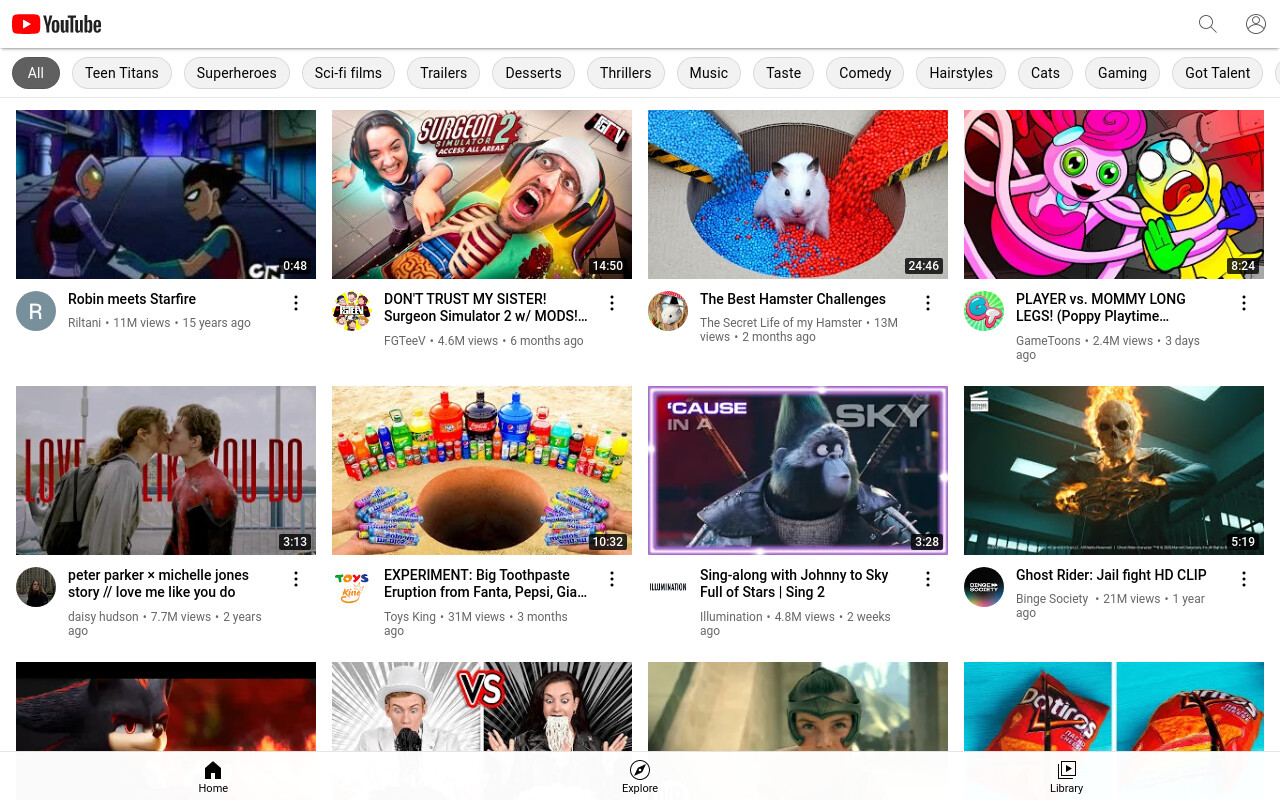The width and height of the screenshot is (1280, 800).
Task: Open the account profile icon
Action: click(1256, 24)
